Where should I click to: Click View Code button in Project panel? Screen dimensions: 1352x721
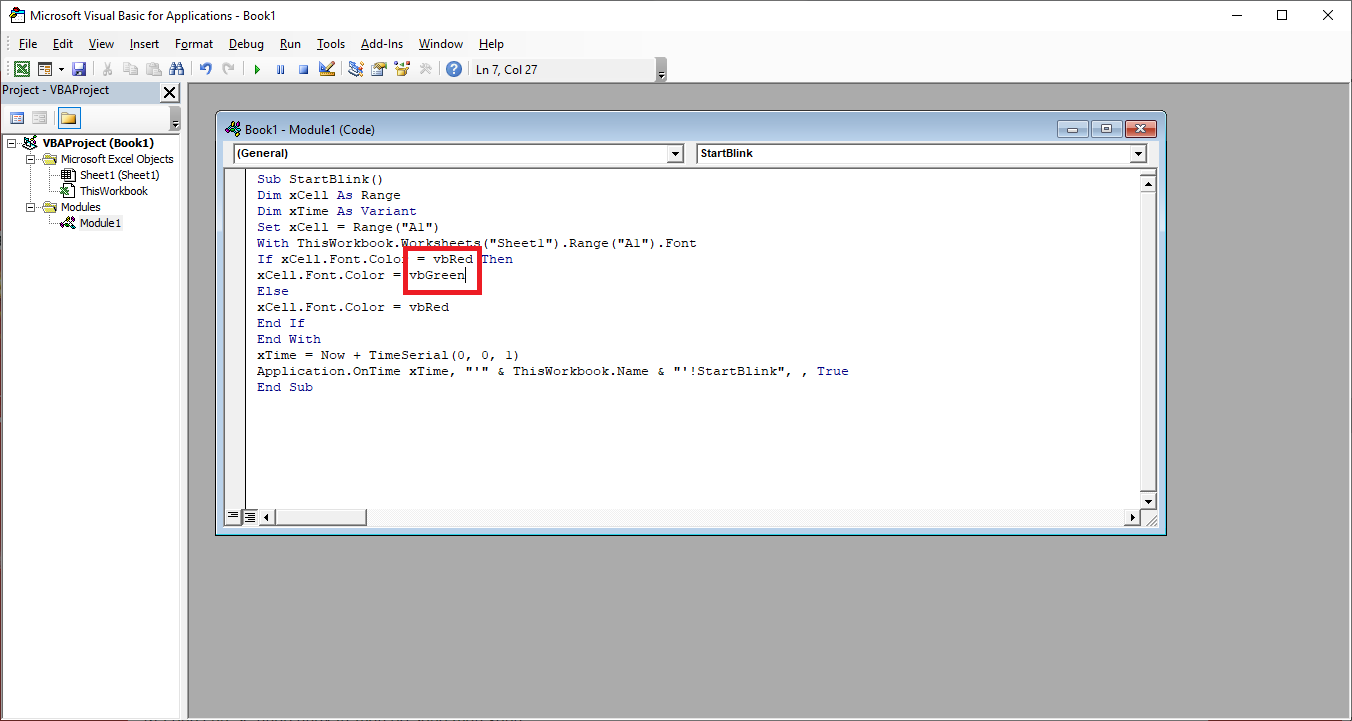coord(17,118)
